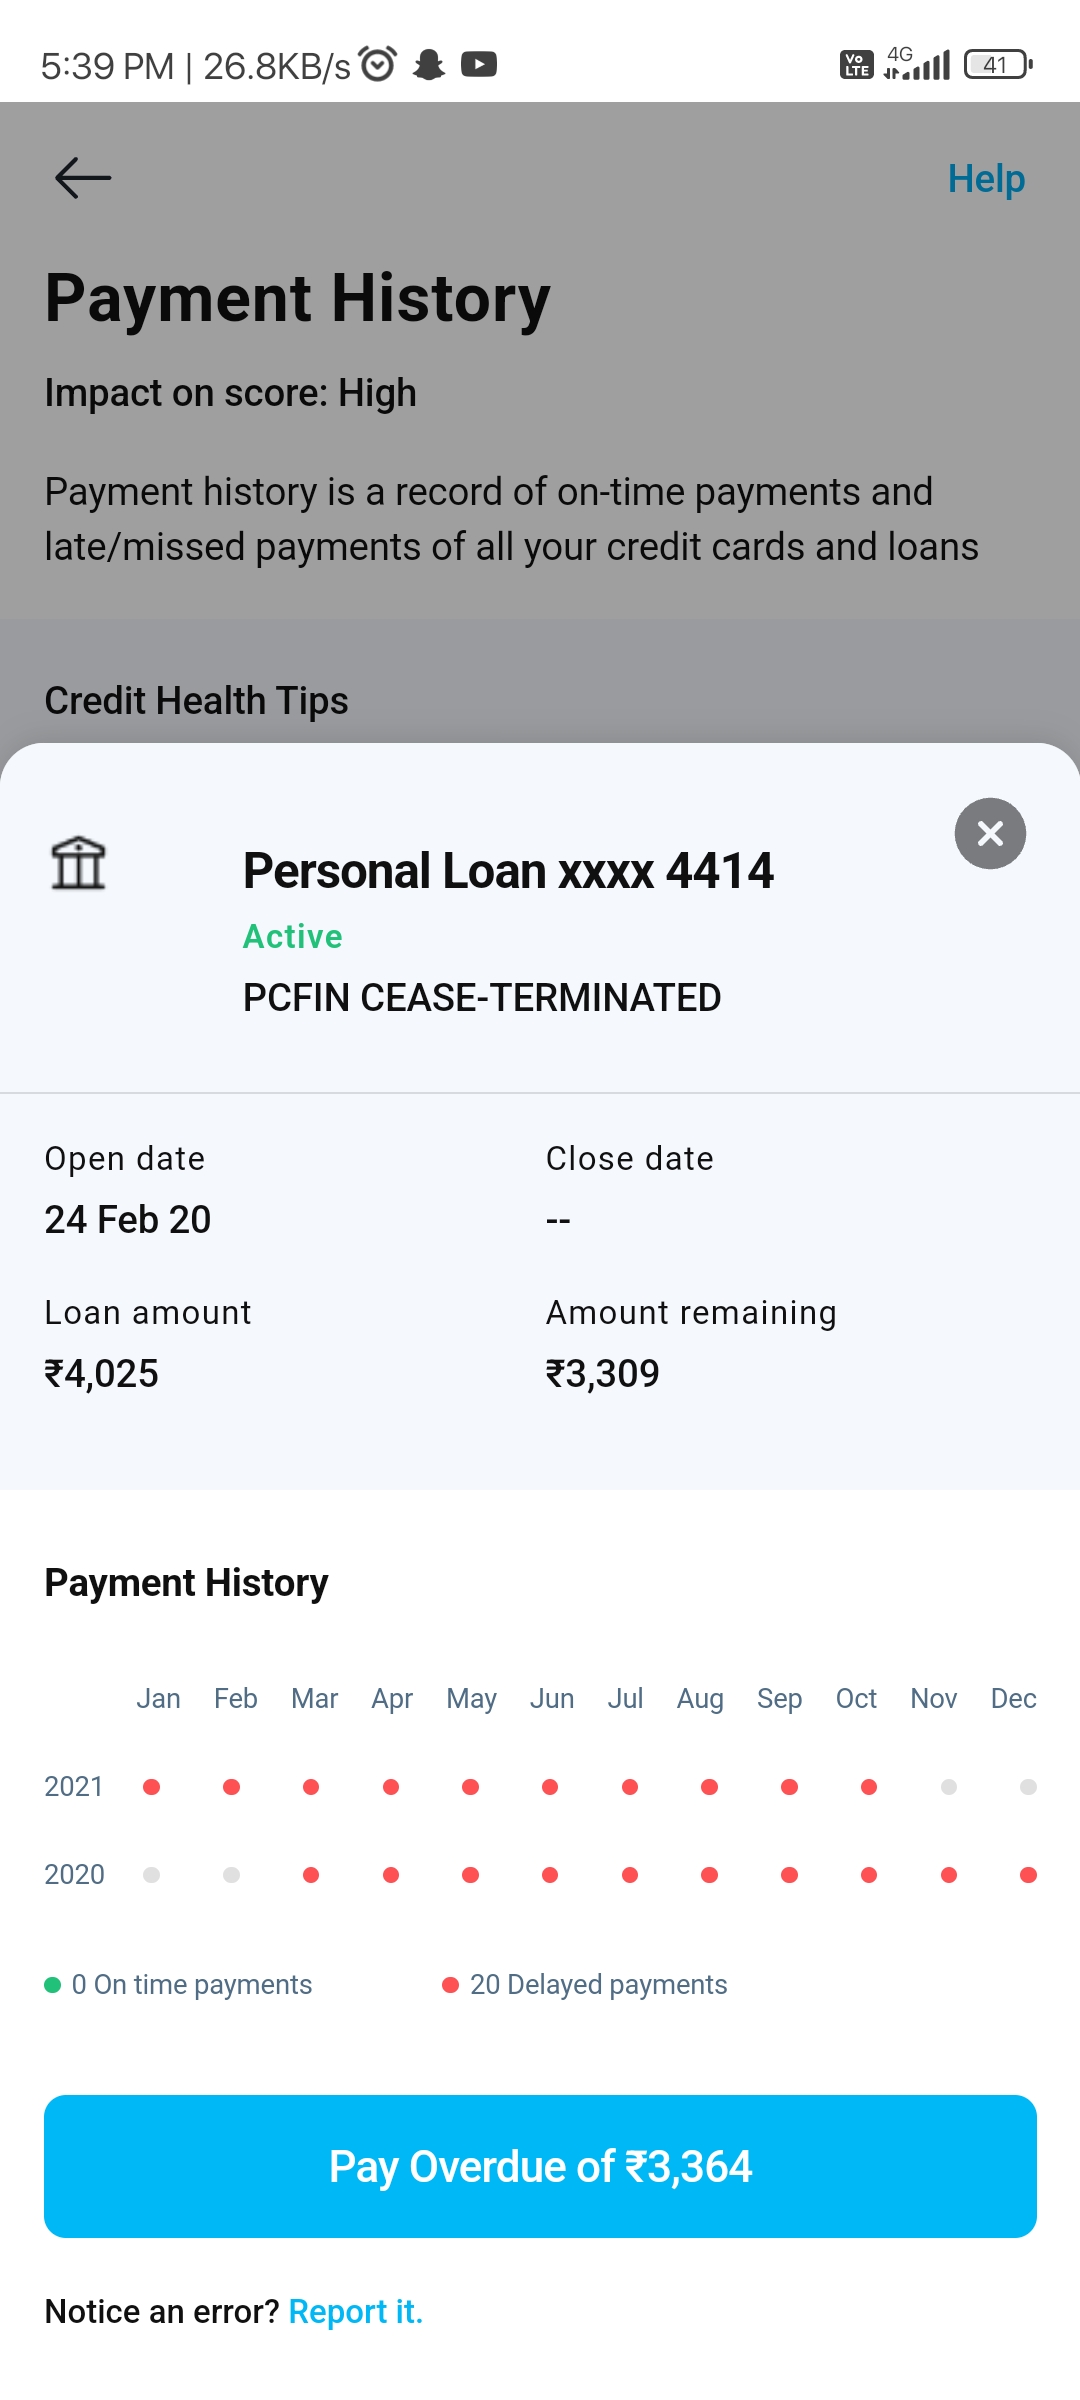Viewport: 1080px width, 2400px height.
Task: Tap the grey December 2021 dot
Action: pyautogui.click(x=1028, y=1787)
